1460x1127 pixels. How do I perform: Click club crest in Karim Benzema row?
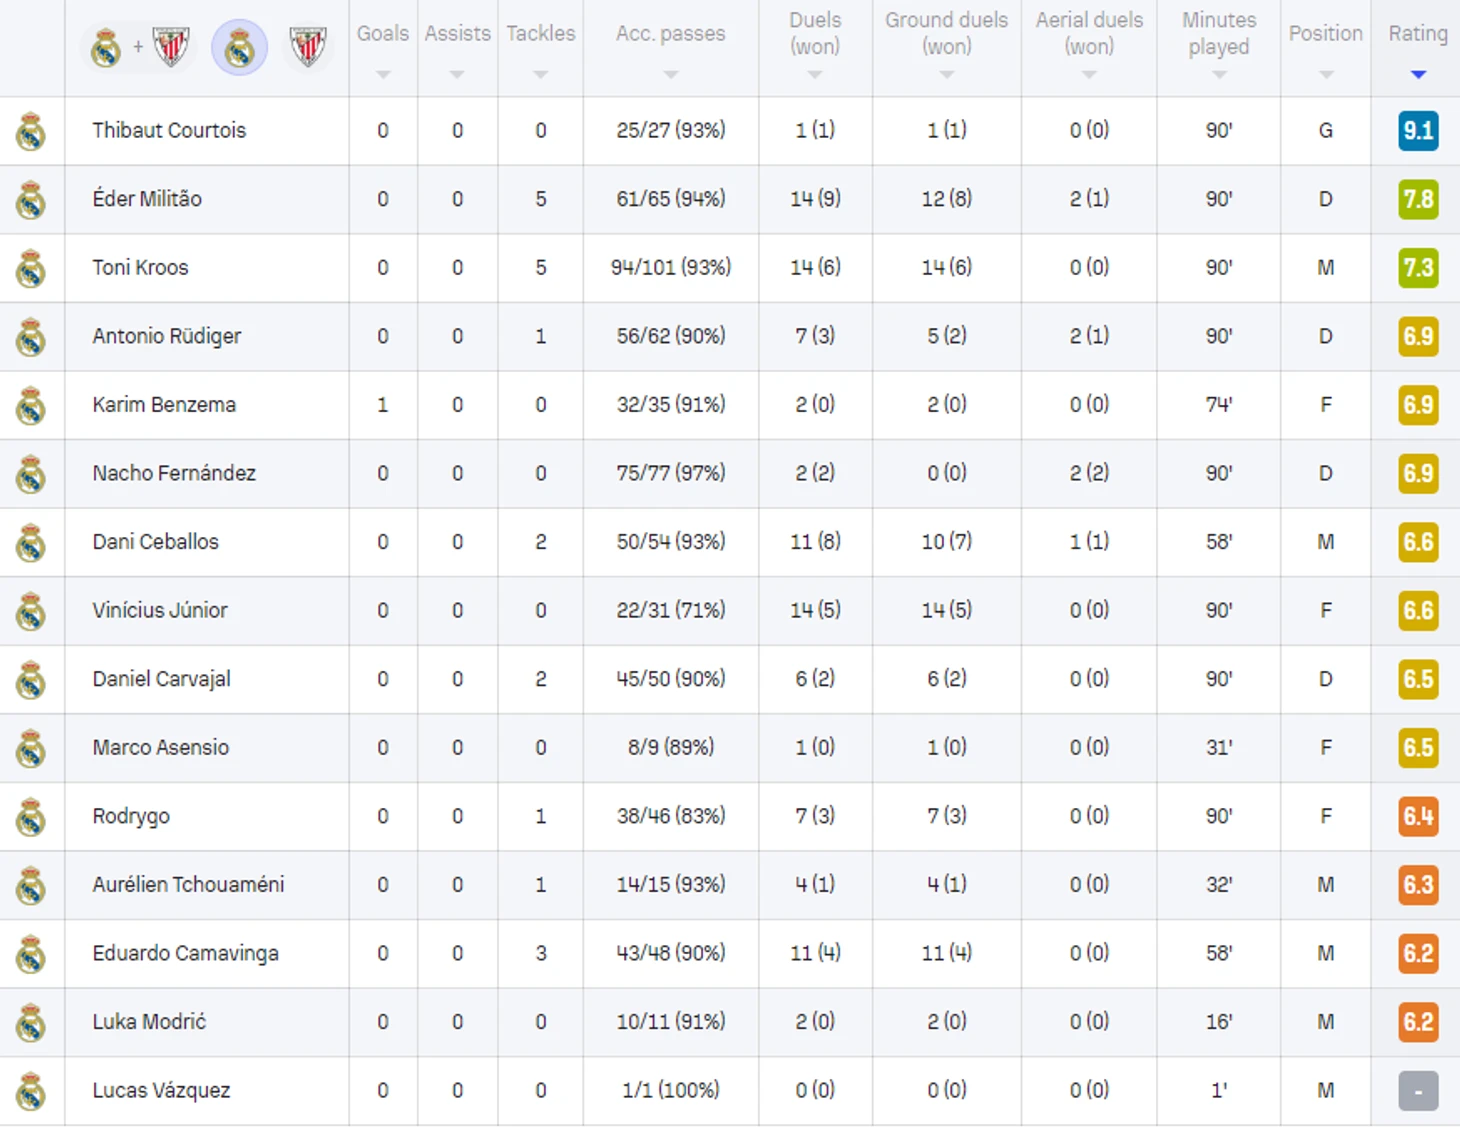(x=31, y=405)
